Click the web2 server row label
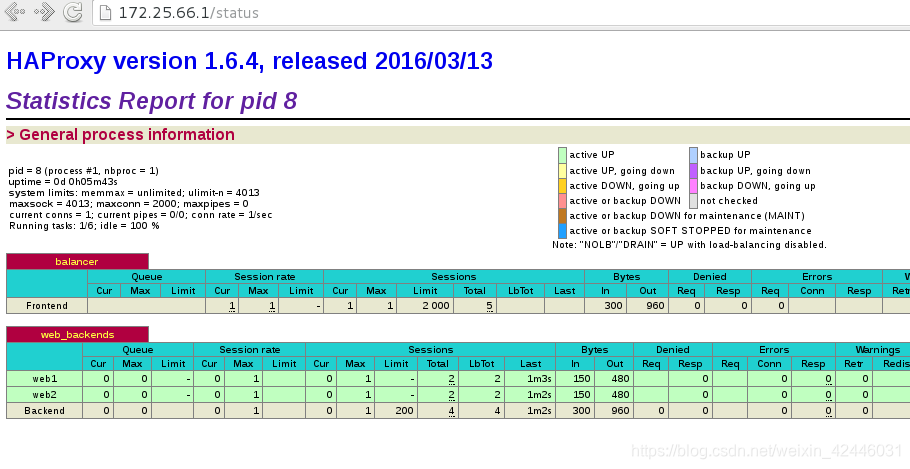This screenshot has width=910, height=469. click(44, 395)
